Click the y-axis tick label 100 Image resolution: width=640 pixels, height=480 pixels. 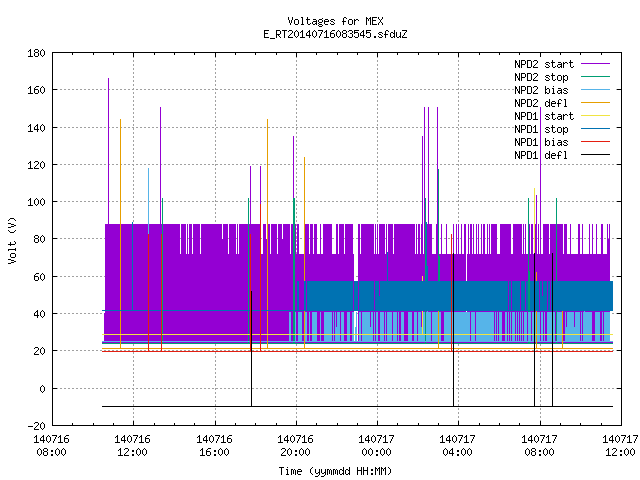pos(36,202)
